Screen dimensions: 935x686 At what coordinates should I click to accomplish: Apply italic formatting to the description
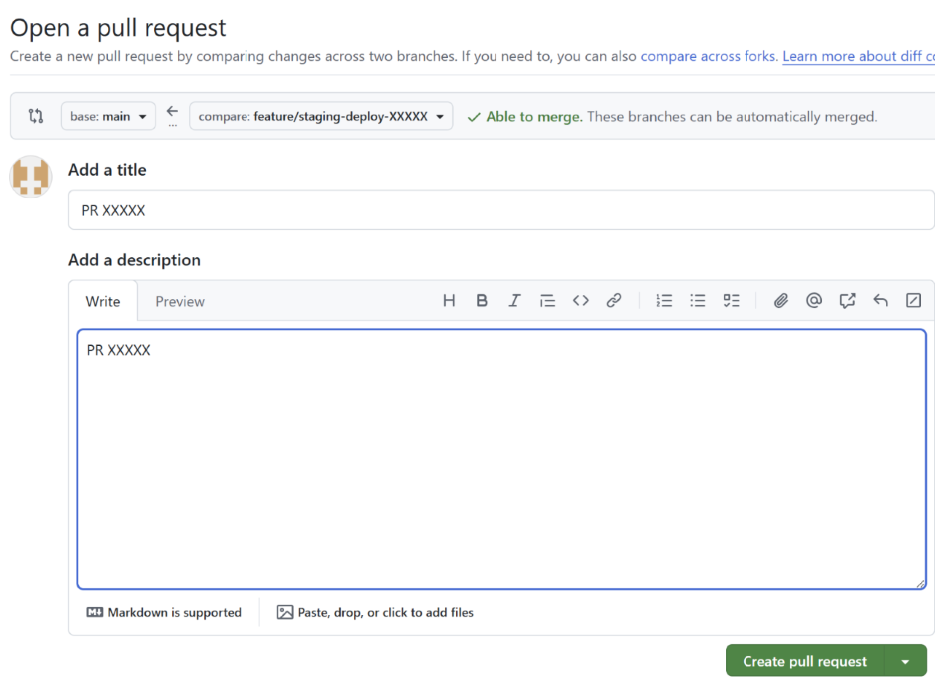coord(514,300)
